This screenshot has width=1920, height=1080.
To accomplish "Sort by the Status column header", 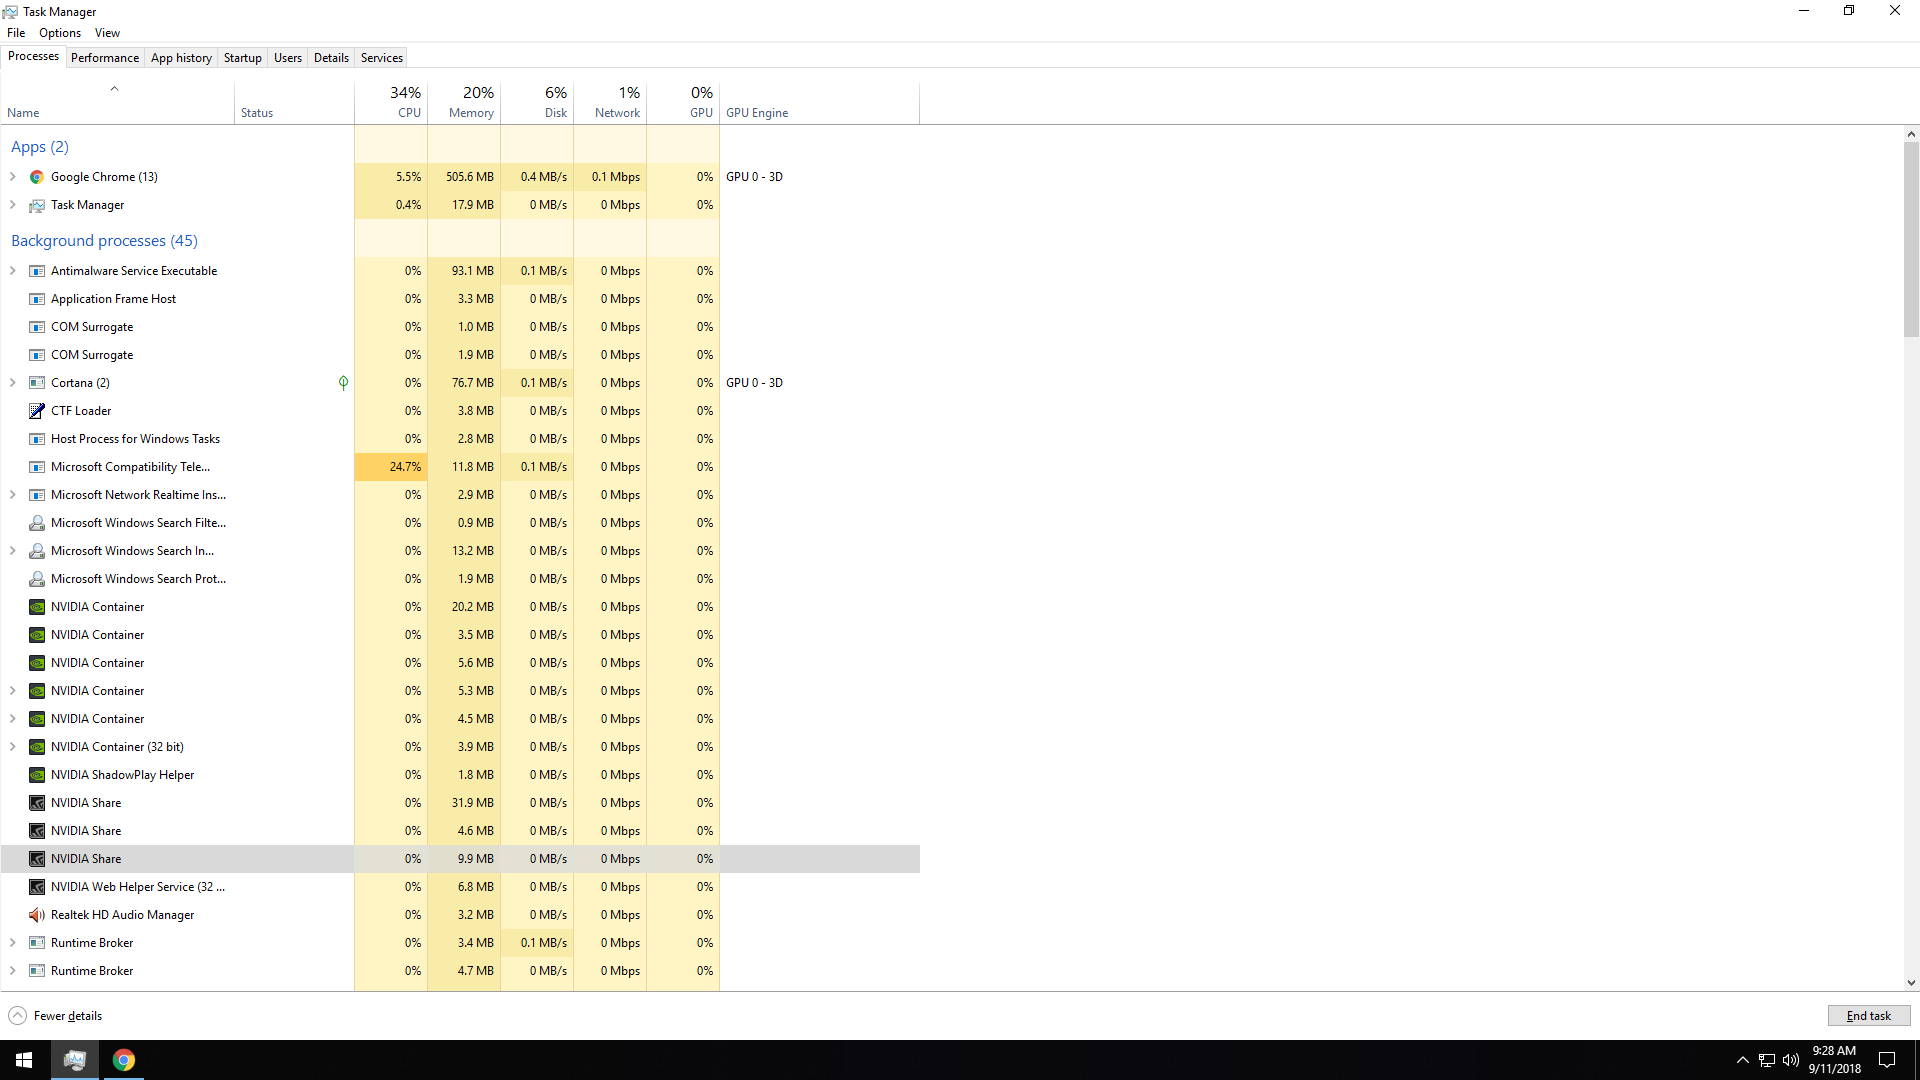I will [294, 102].
